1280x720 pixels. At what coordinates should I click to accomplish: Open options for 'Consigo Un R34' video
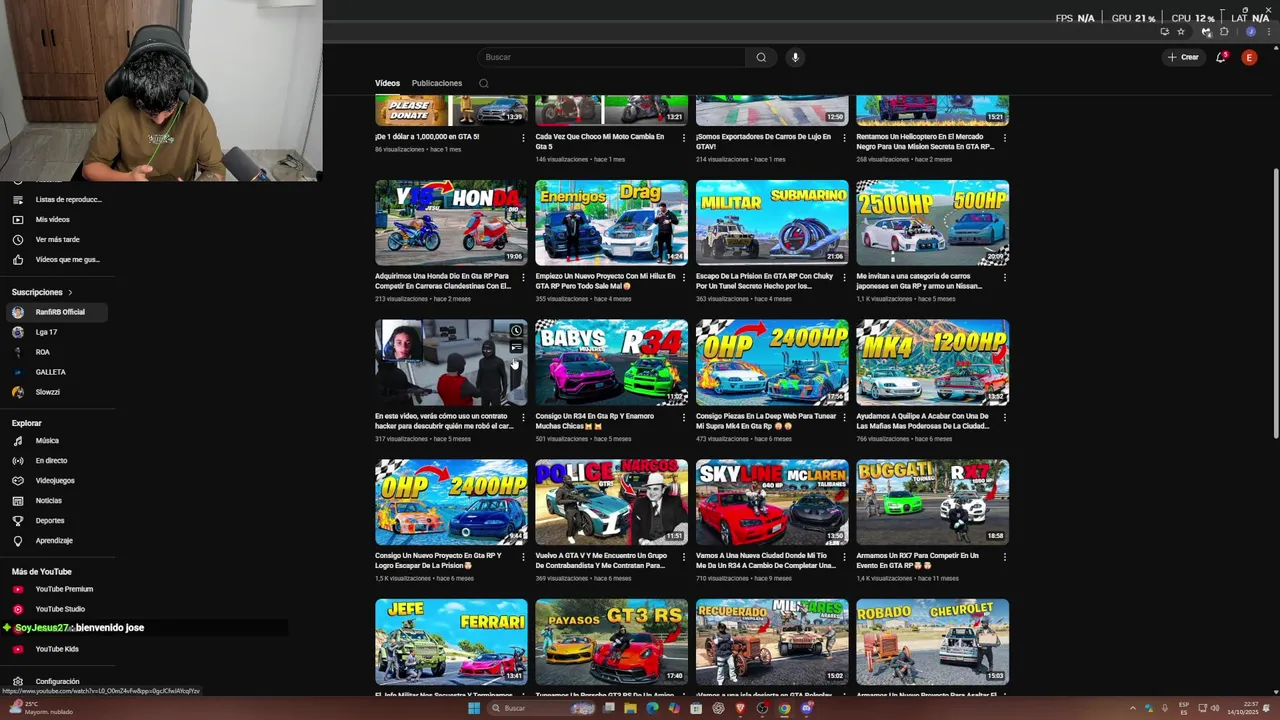click(683, 417)
